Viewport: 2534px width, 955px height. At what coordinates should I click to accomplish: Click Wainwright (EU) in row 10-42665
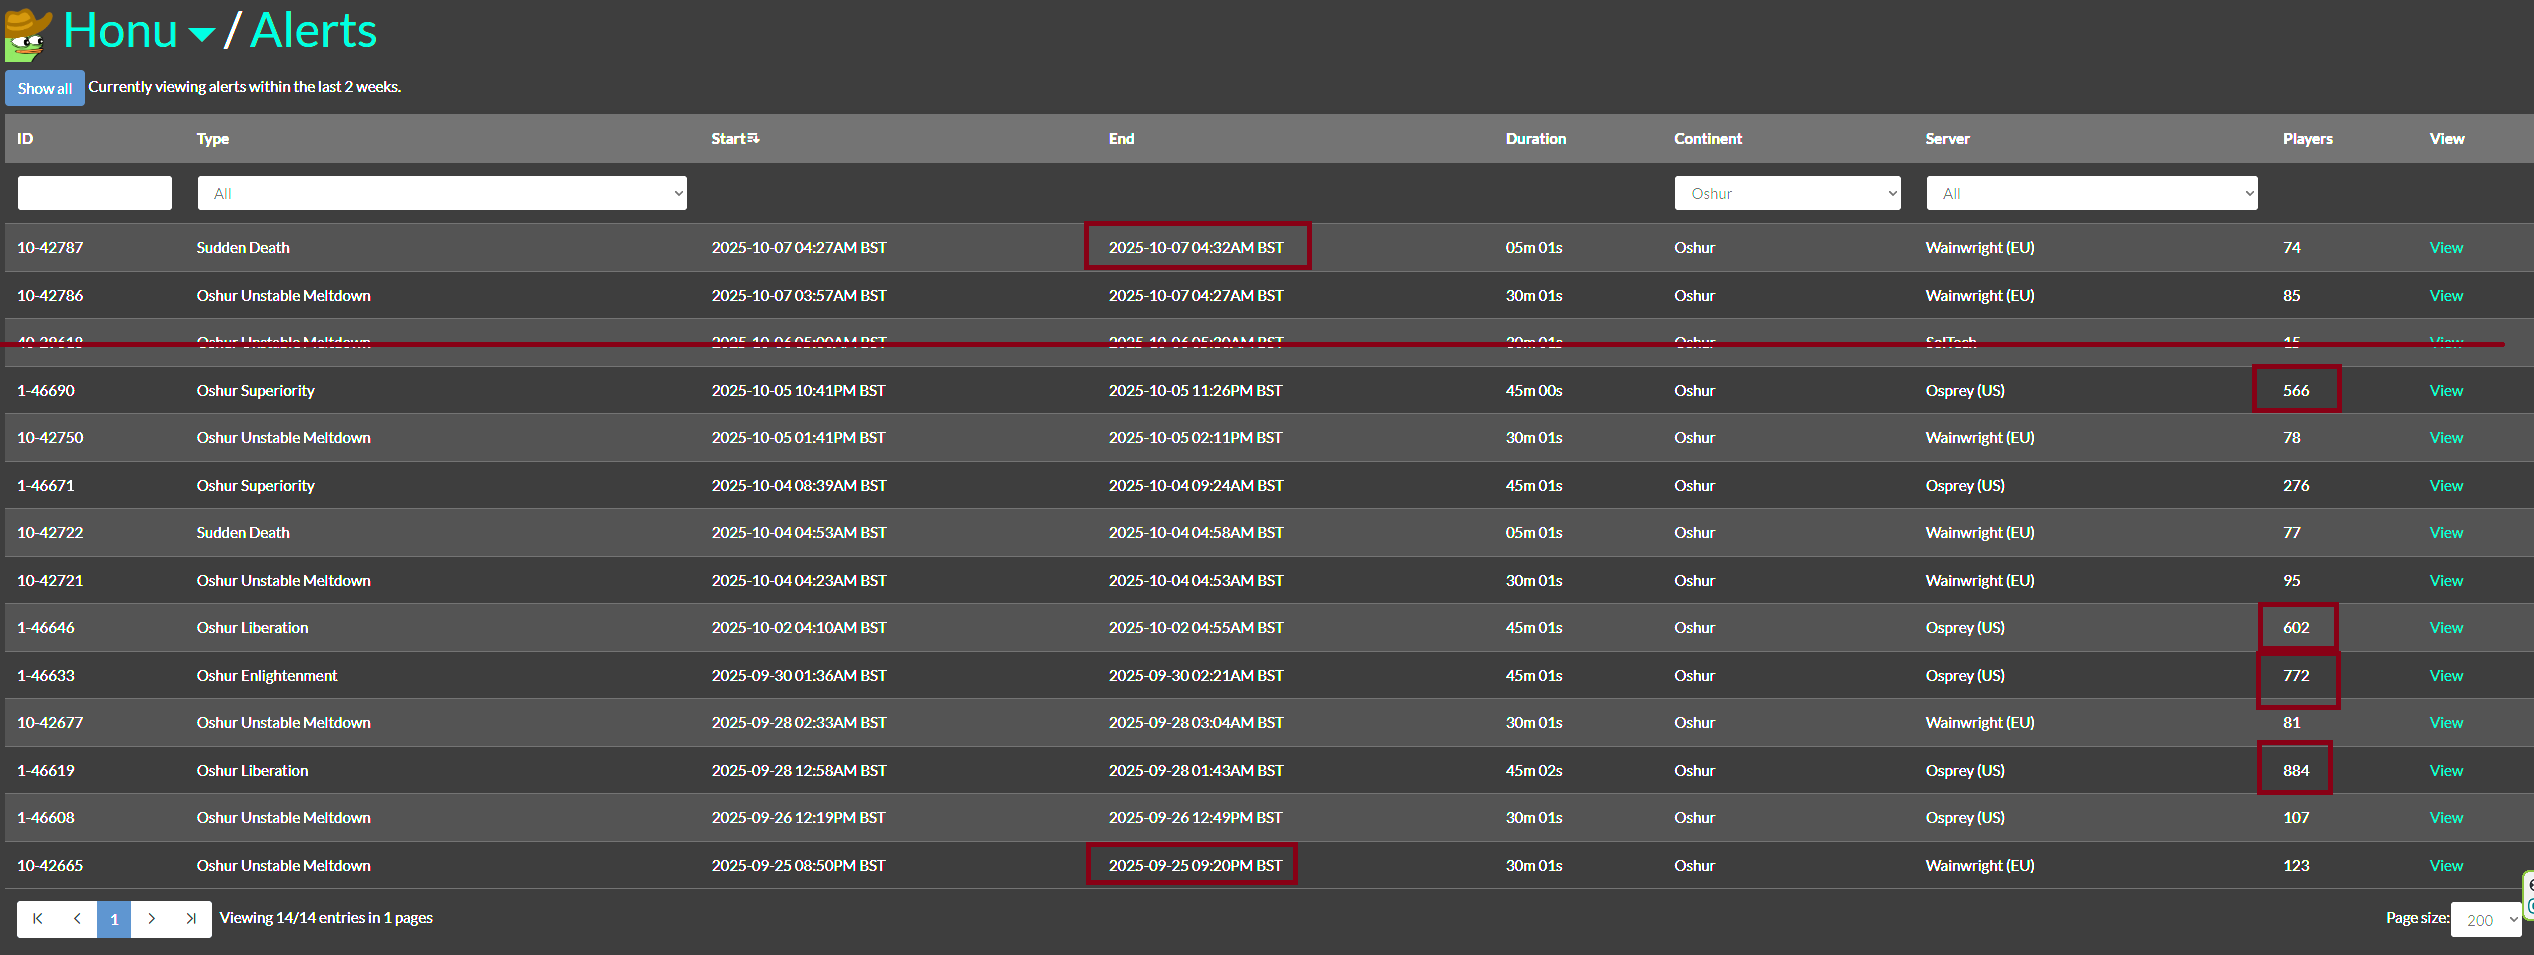tap(1980, 866)
